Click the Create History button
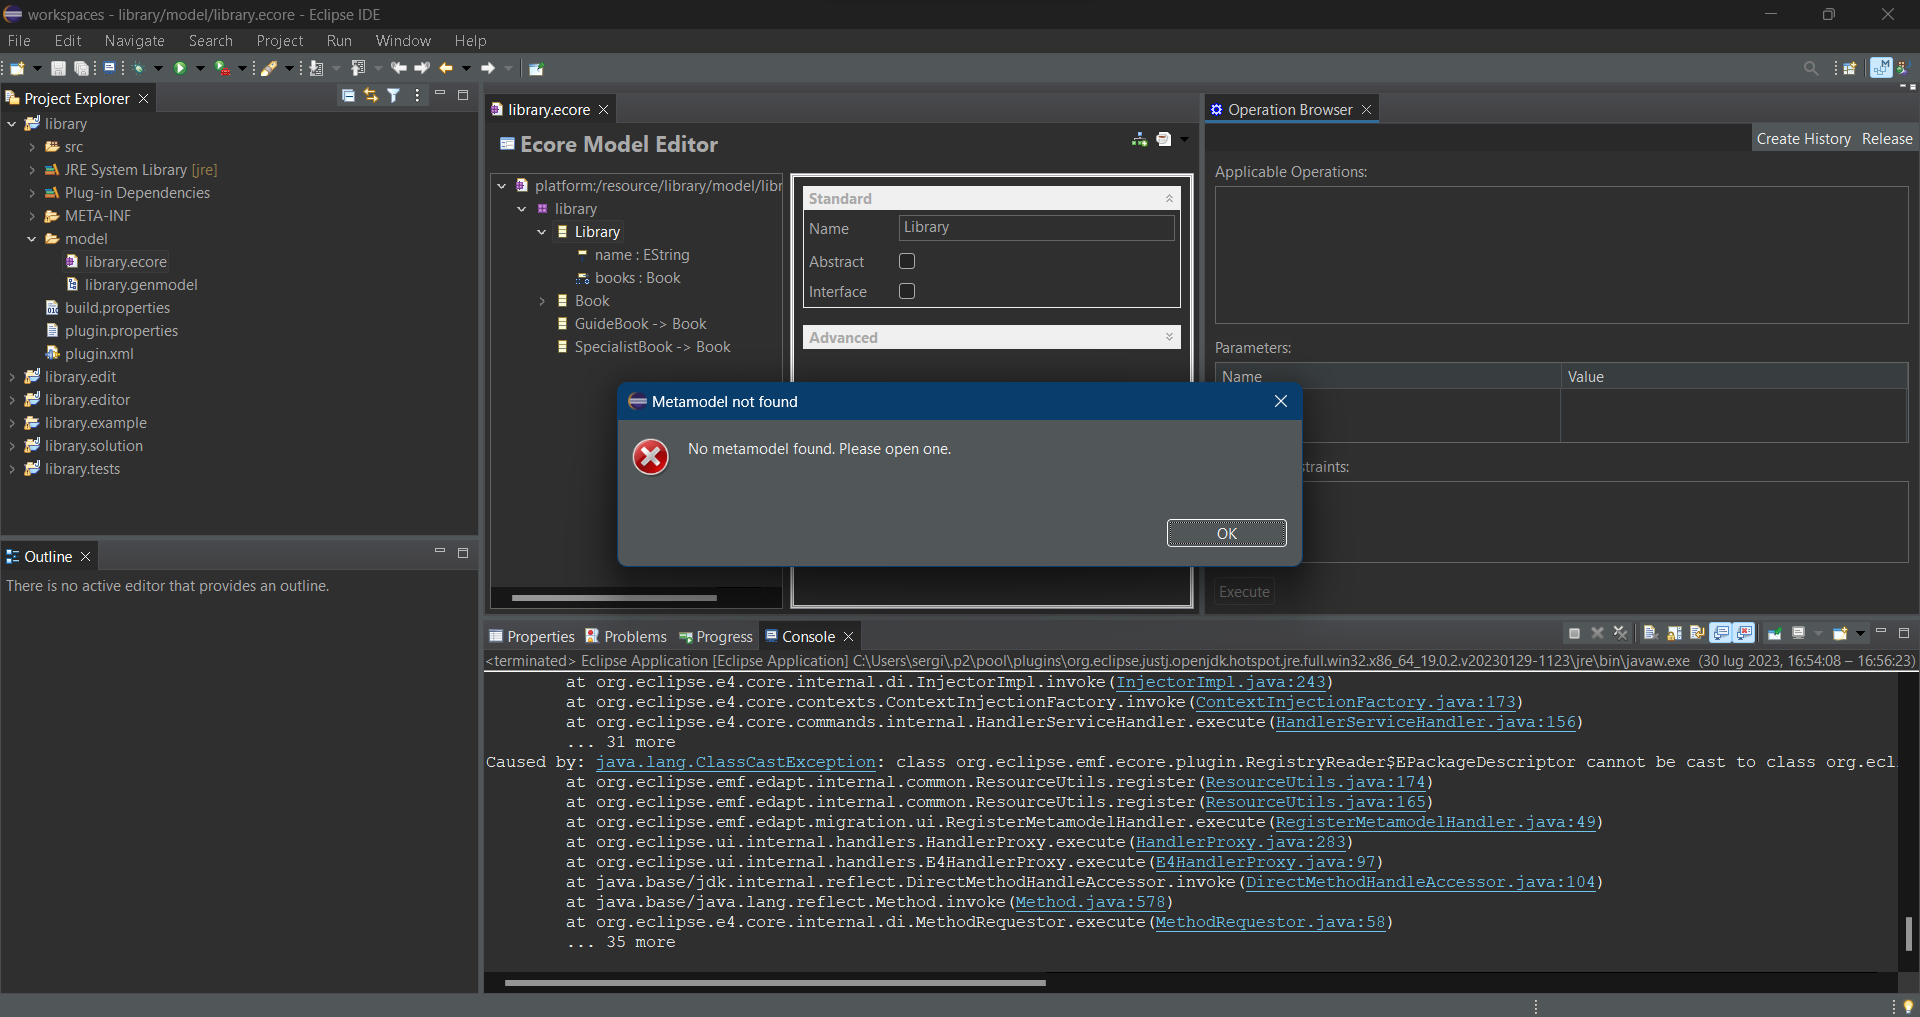This screenshot has height=1017, width=1920. [1803, 139]
